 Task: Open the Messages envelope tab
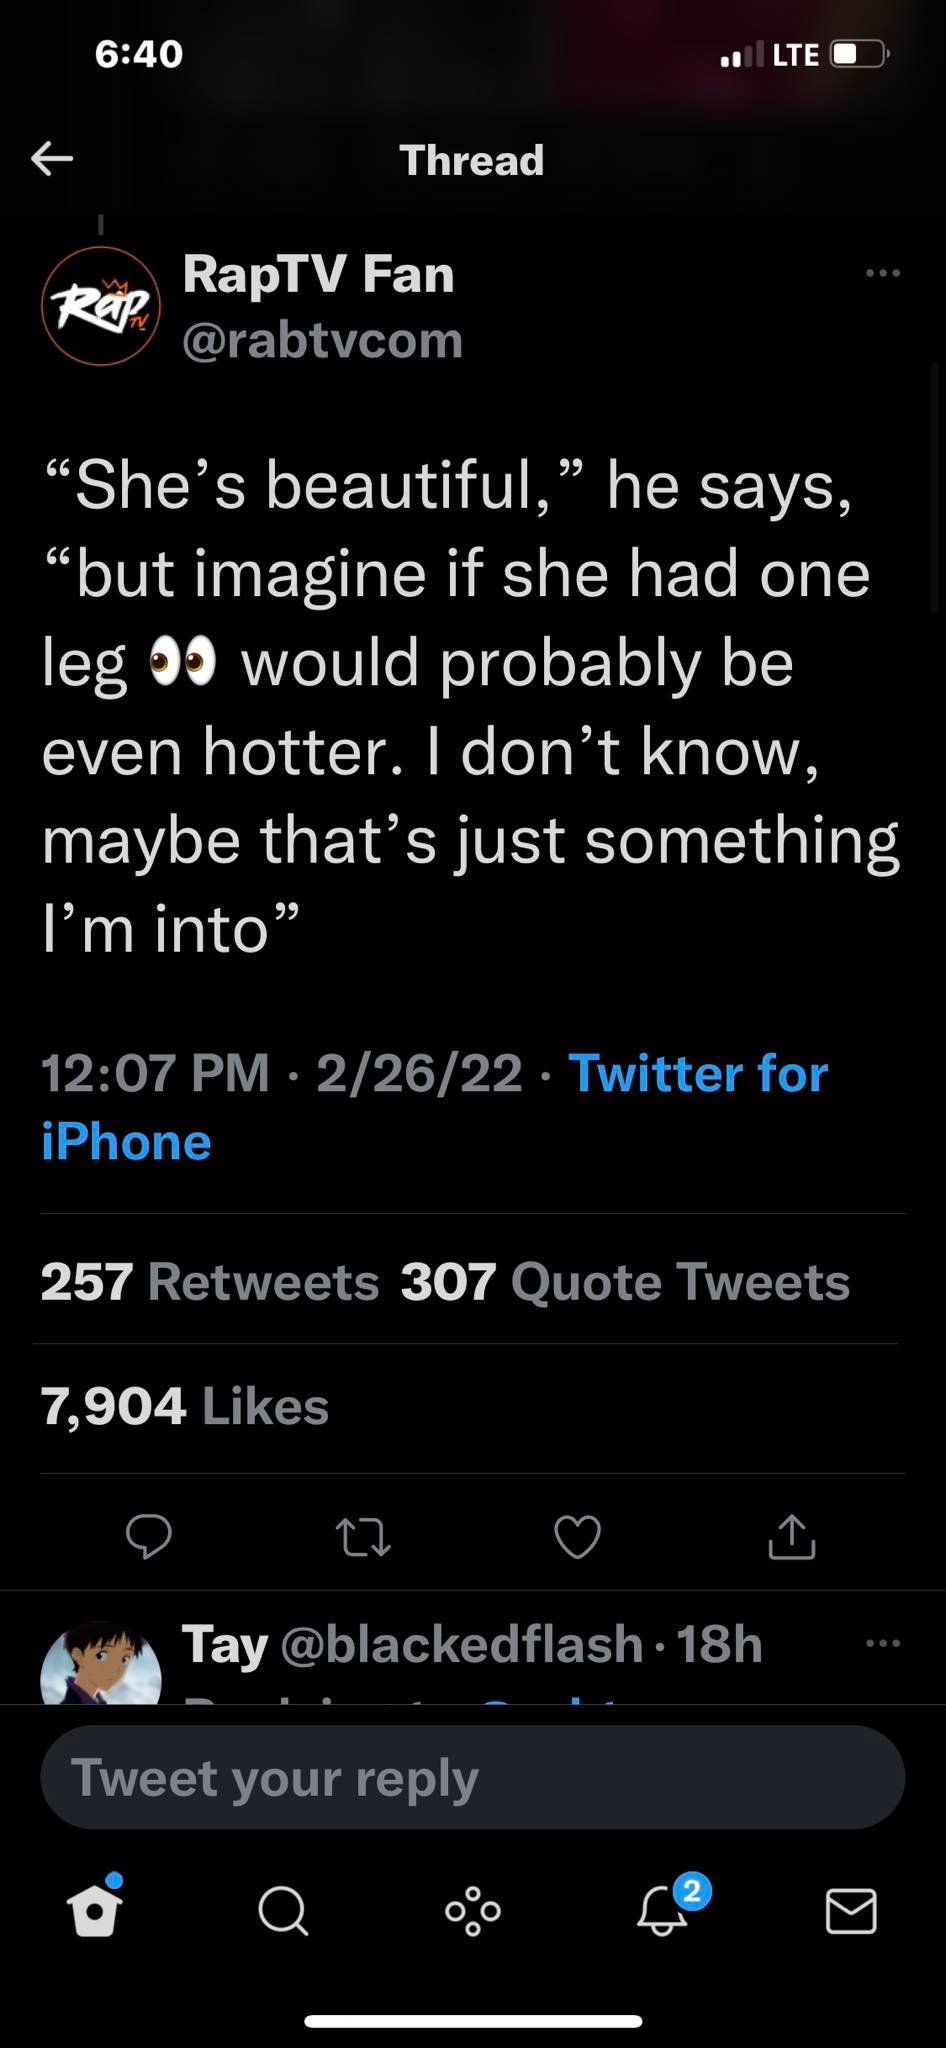click(x=851, y=1912)
